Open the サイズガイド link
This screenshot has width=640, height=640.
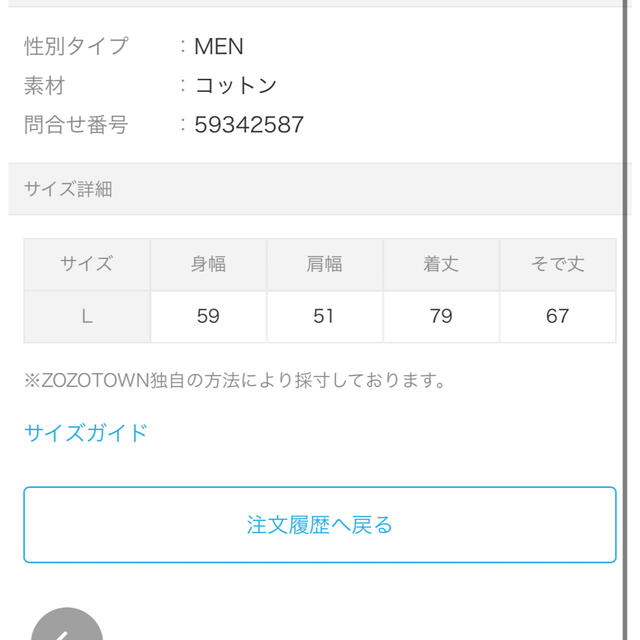pos(86,433)
